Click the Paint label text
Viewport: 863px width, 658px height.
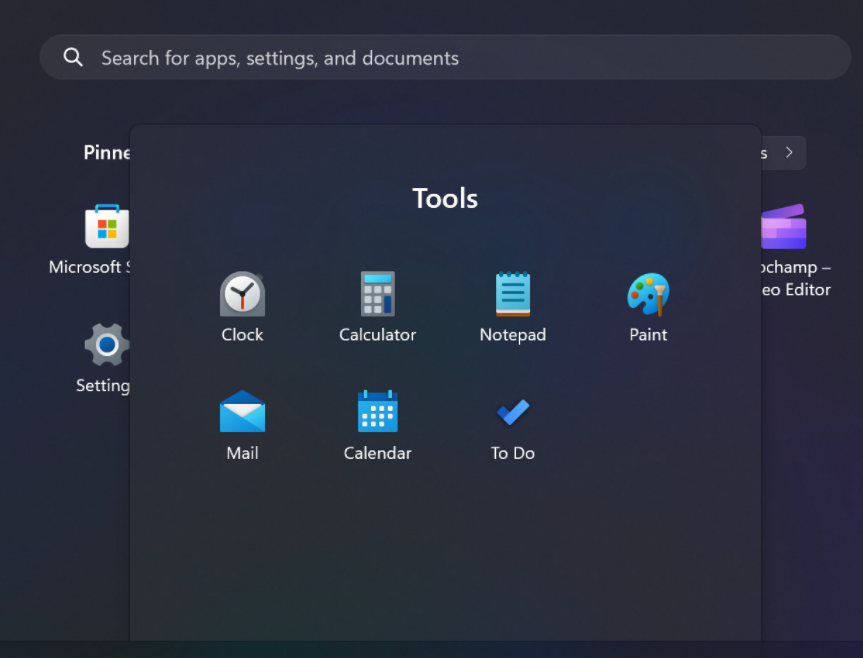pyautogui.click(x=648, y=335)
